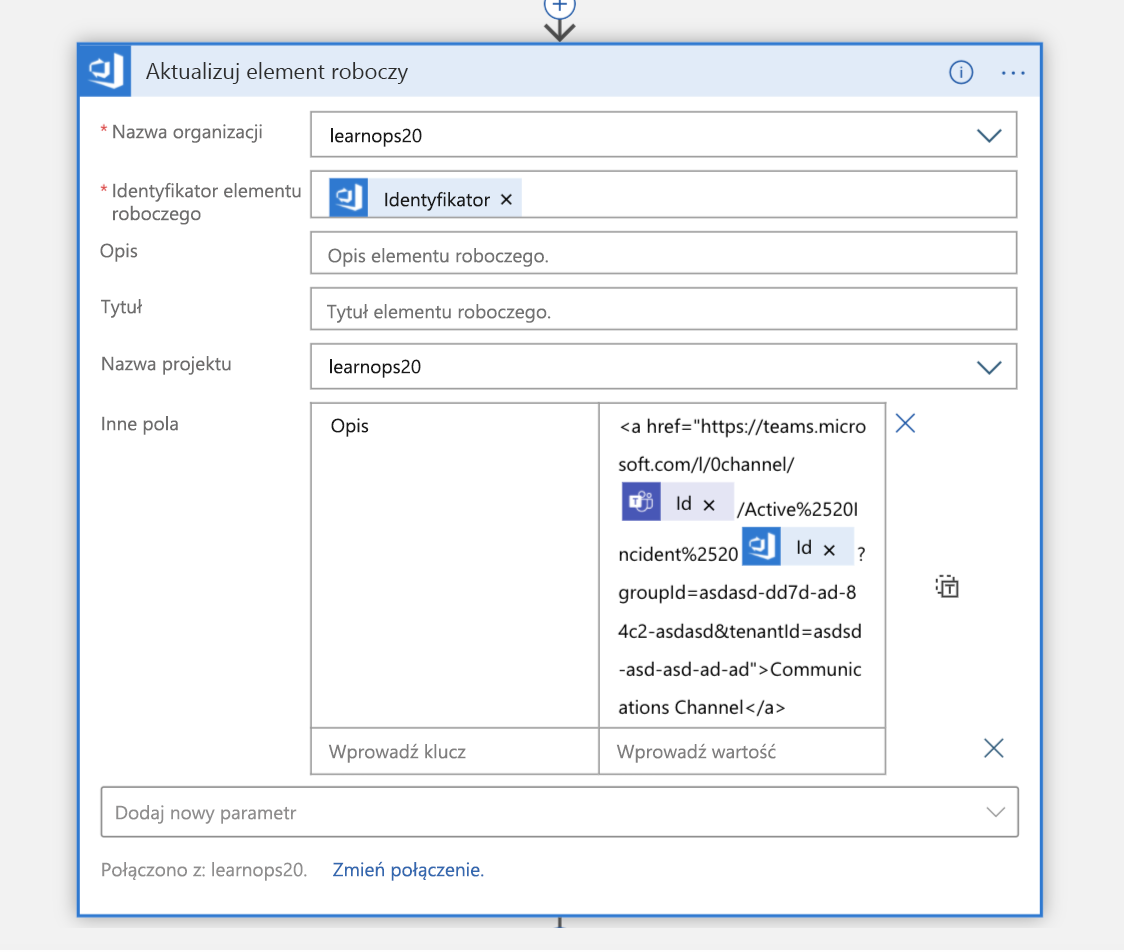Click the Wprowadź wartość field
The image size is (1124, 952).
point(742,751)
